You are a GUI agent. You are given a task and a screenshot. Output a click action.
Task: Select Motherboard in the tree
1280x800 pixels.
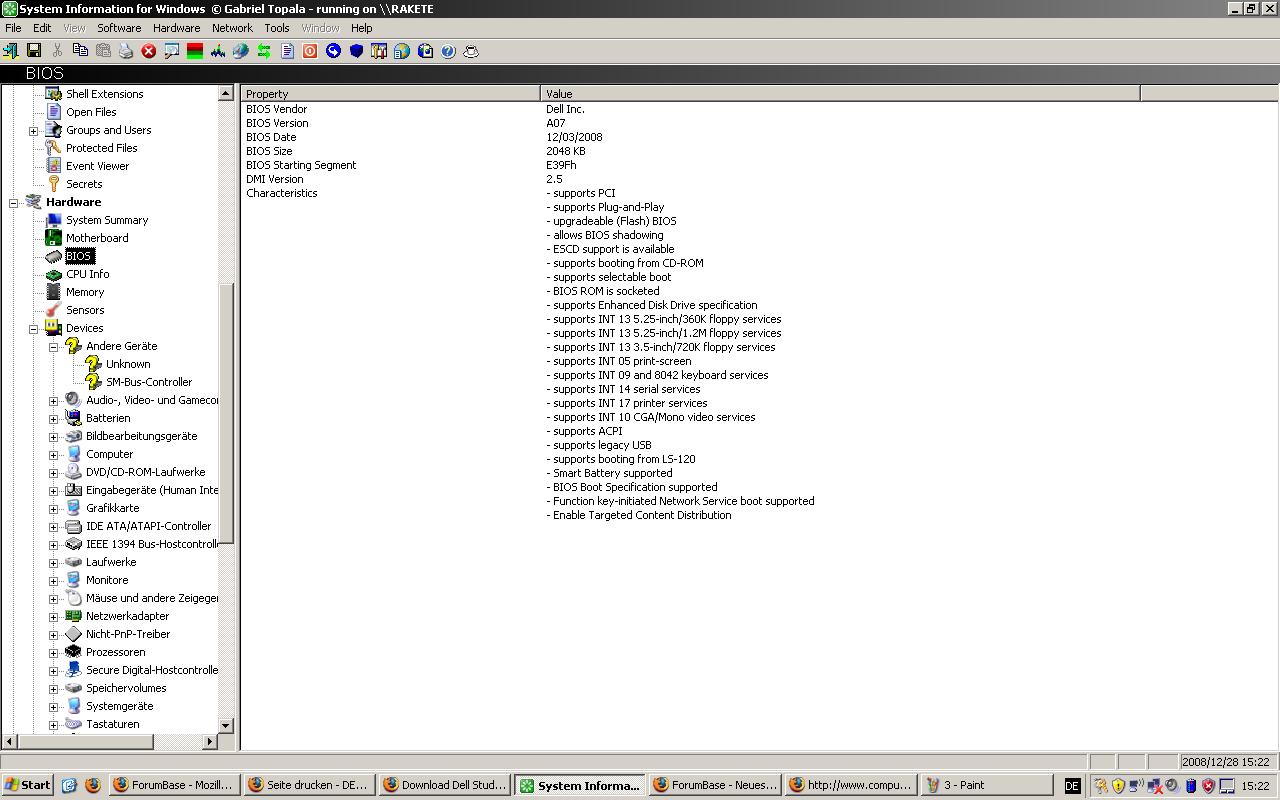point(97,238)
